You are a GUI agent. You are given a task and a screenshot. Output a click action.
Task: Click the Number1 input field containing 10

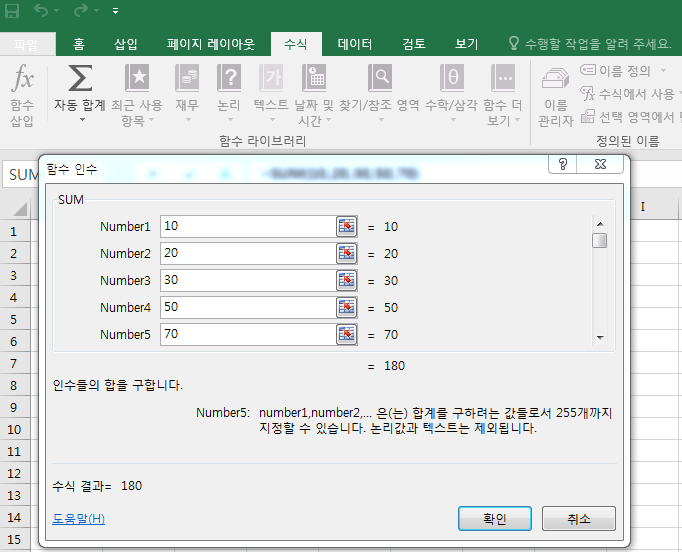(248, 226)
